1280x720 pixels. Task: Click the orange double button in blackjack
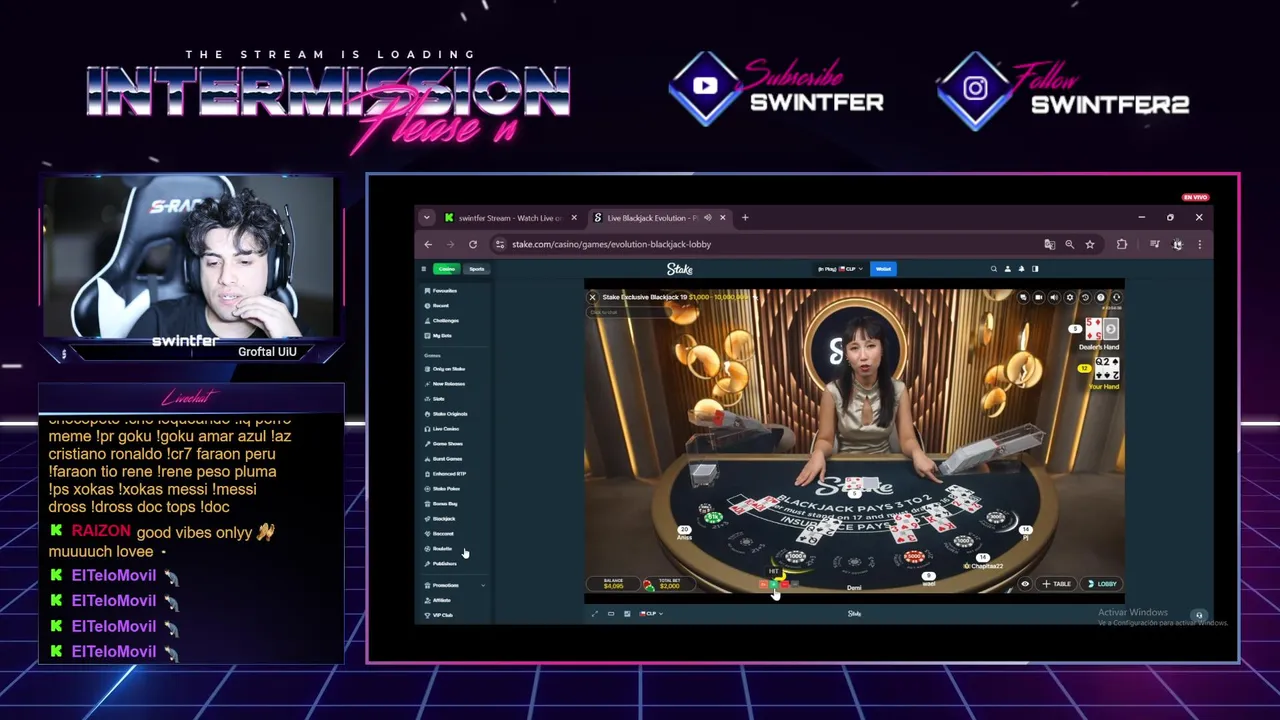coord(763,584)
